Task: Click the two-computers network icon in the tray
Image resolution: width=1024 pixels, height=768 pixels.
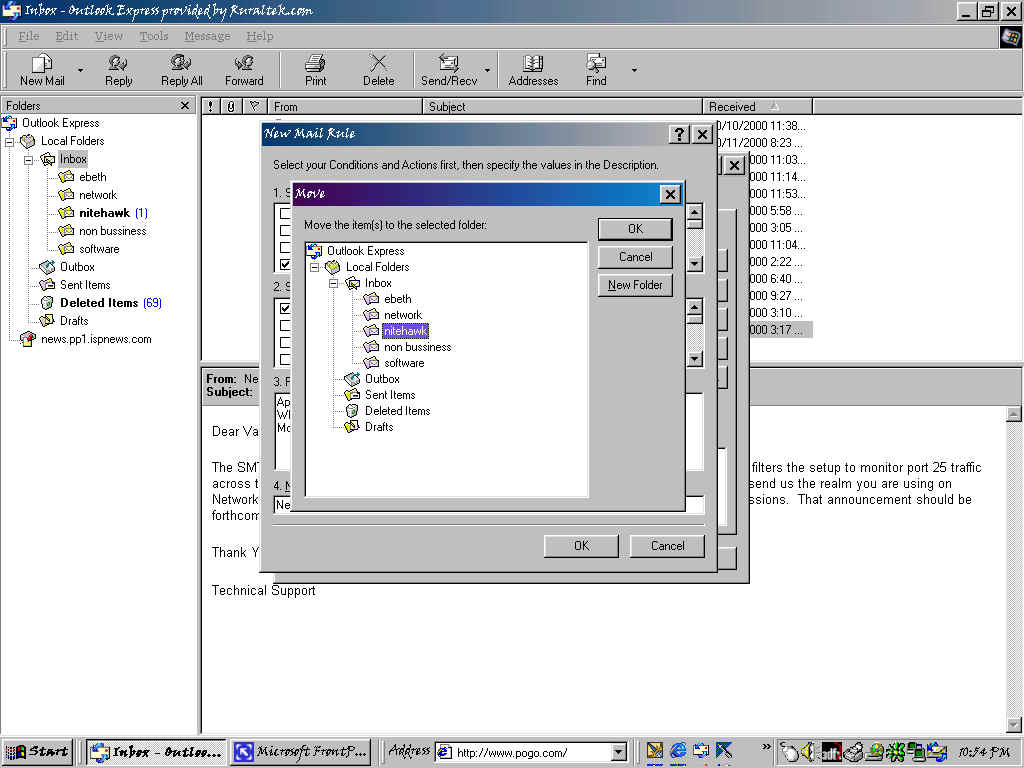Action: (x=916, y=752)
